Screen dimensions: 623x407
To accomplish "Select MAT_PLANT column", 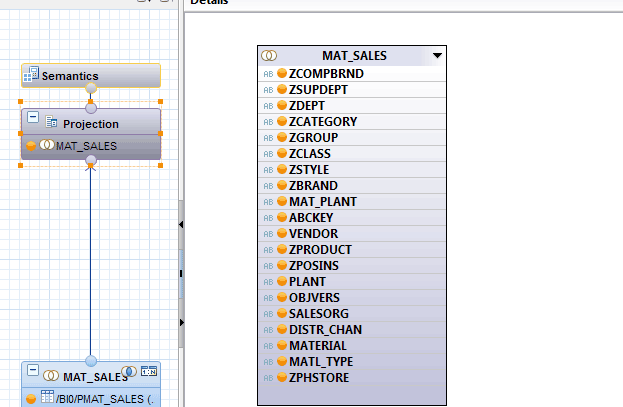I will tap(352, 202).
